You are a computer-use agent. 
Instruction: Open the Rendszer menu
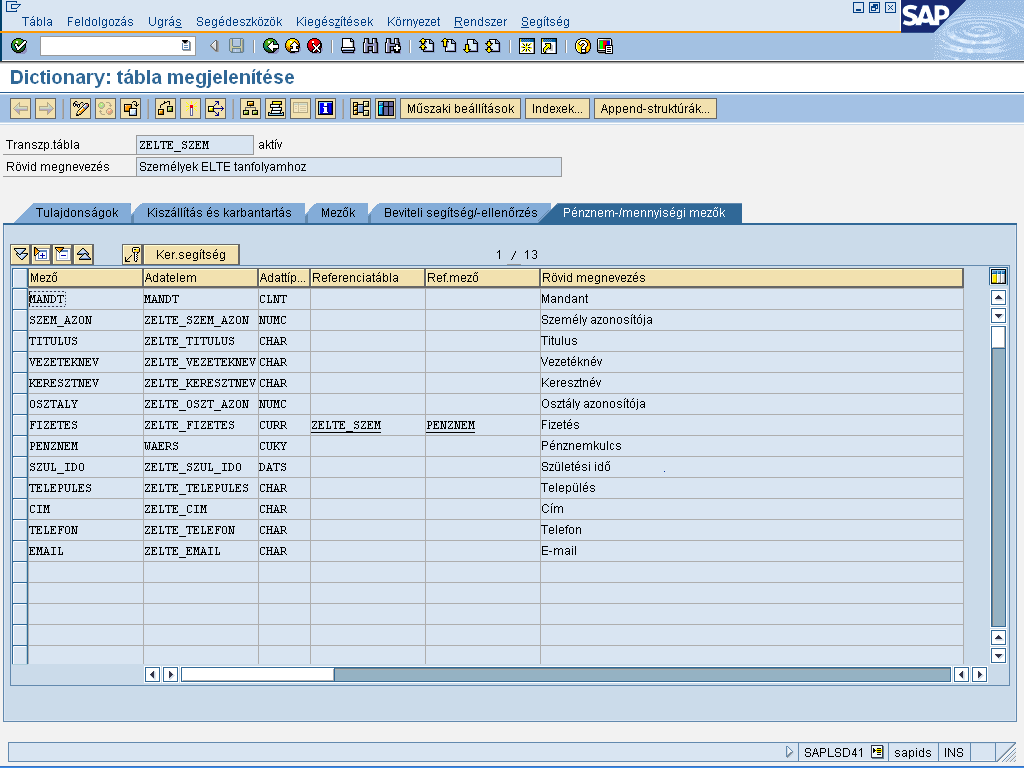click(481, 22)
